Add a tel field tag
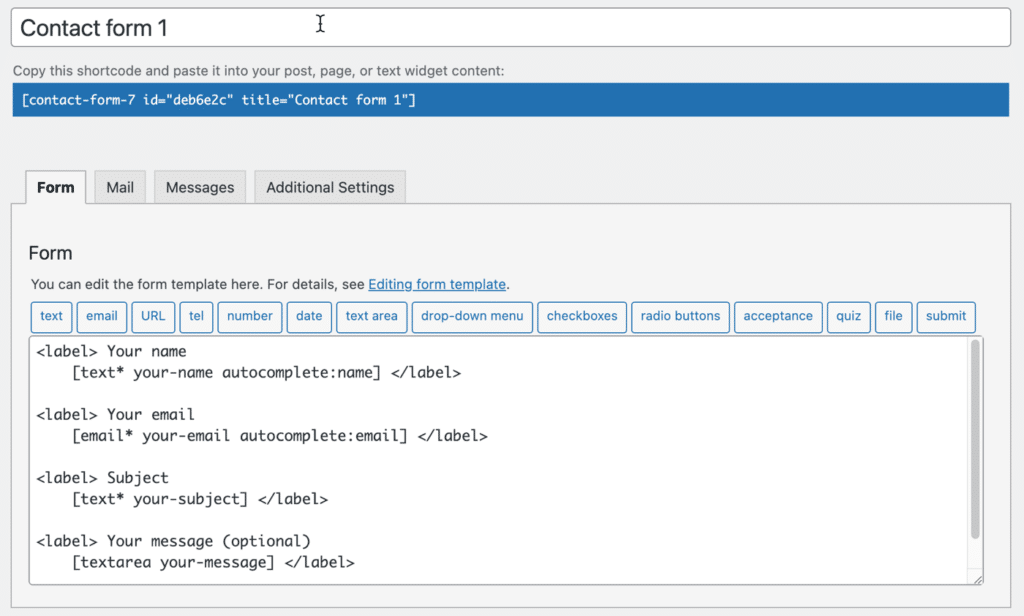The width and height of the screenshot is (1024, 616). pos(196,316)
